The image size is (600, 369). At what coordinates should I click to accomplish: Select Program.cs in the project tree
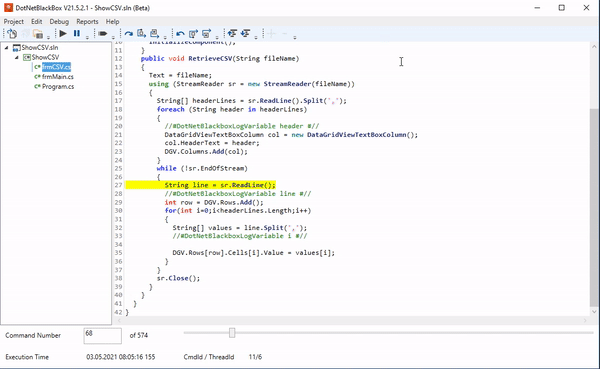[58, 87]
